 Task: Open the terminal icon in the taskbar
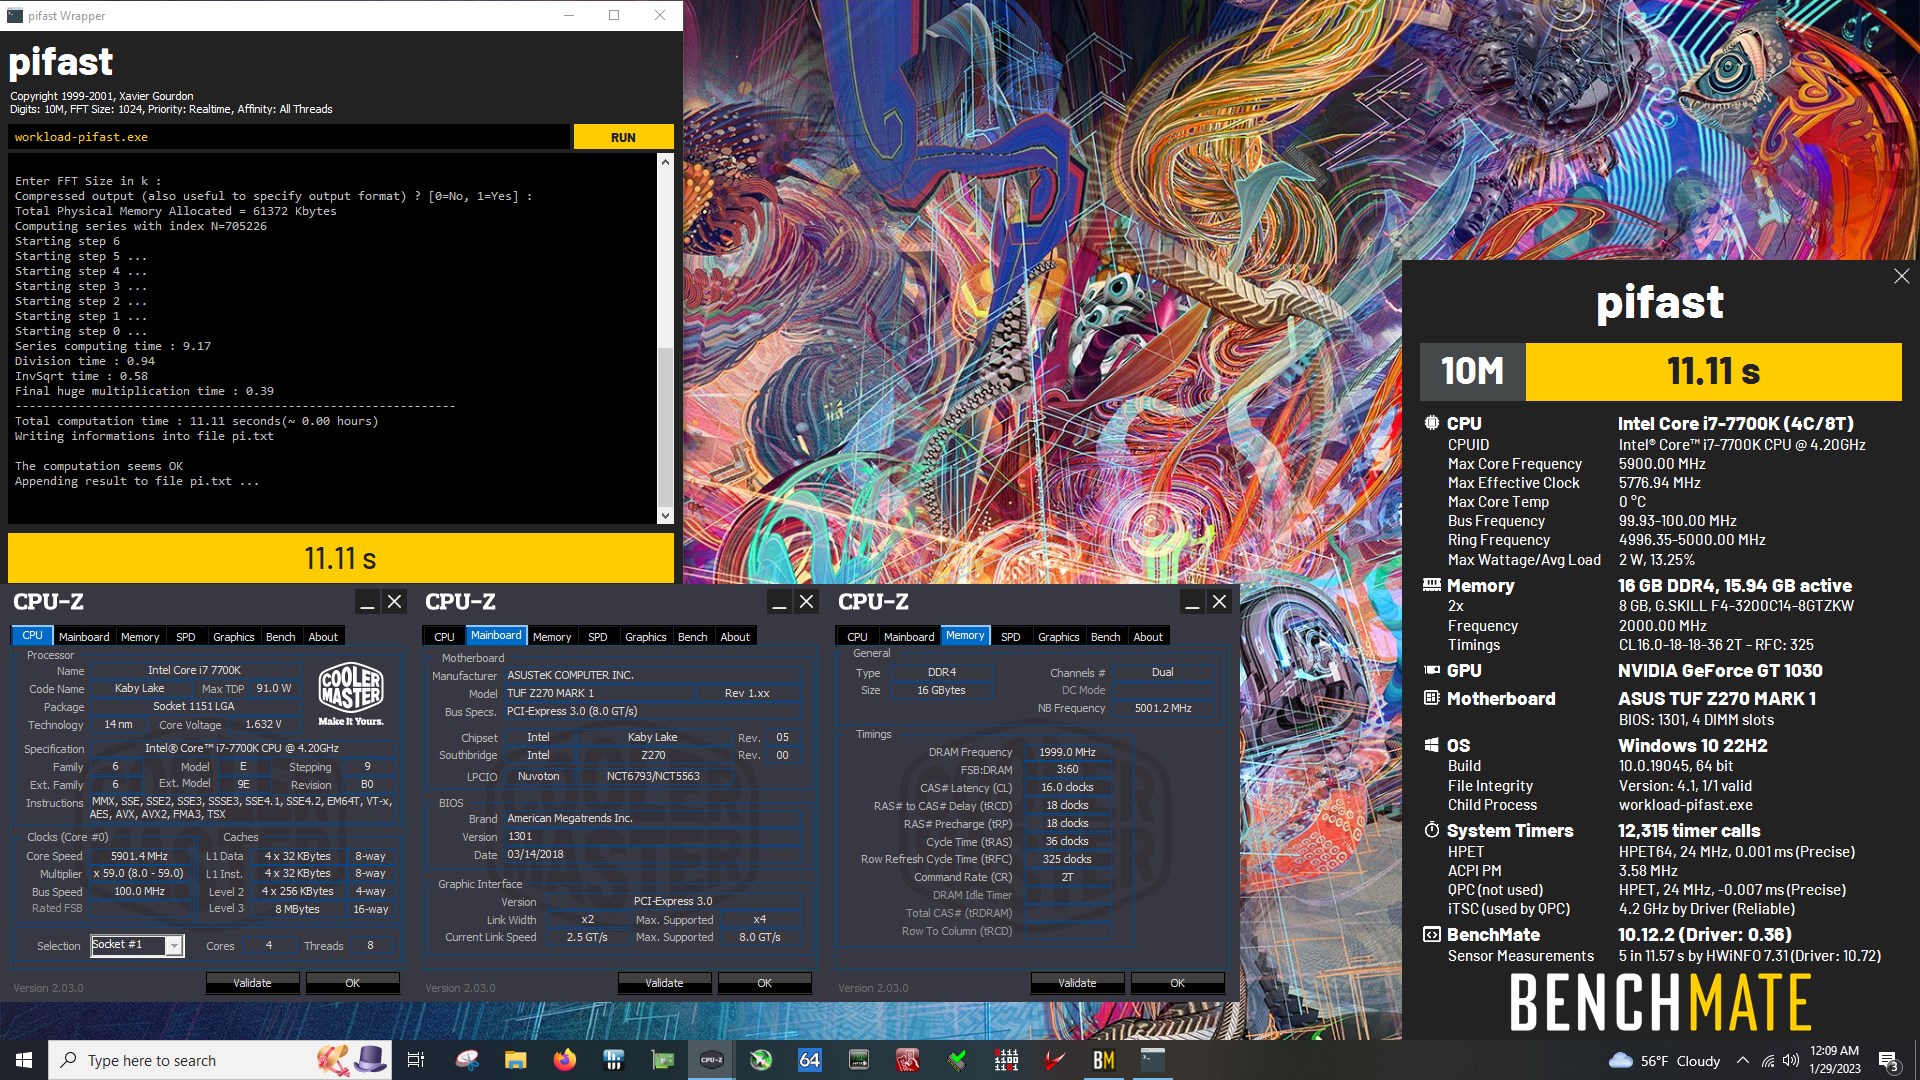click(1152, 1060)
